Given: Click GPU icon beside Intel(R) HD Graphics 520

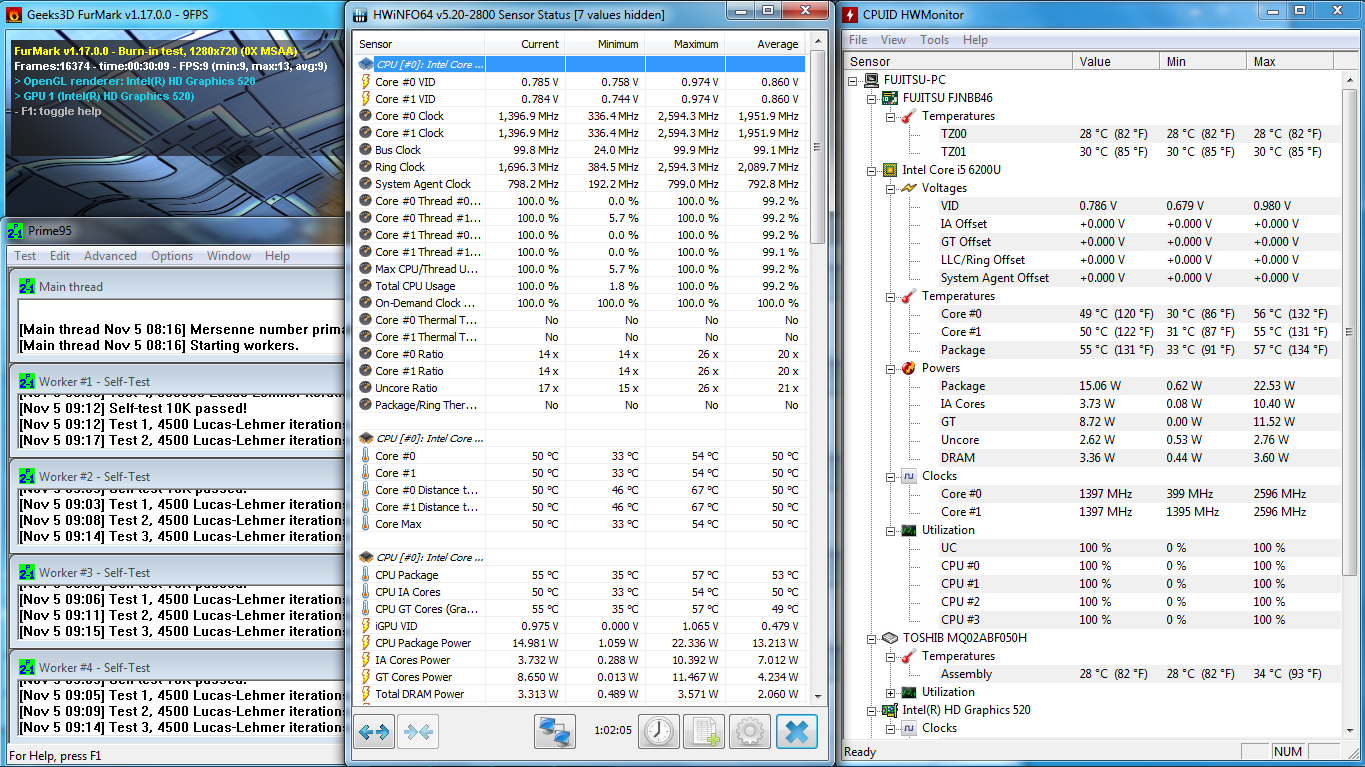Looking at the screenshot, I should [889, 710].
